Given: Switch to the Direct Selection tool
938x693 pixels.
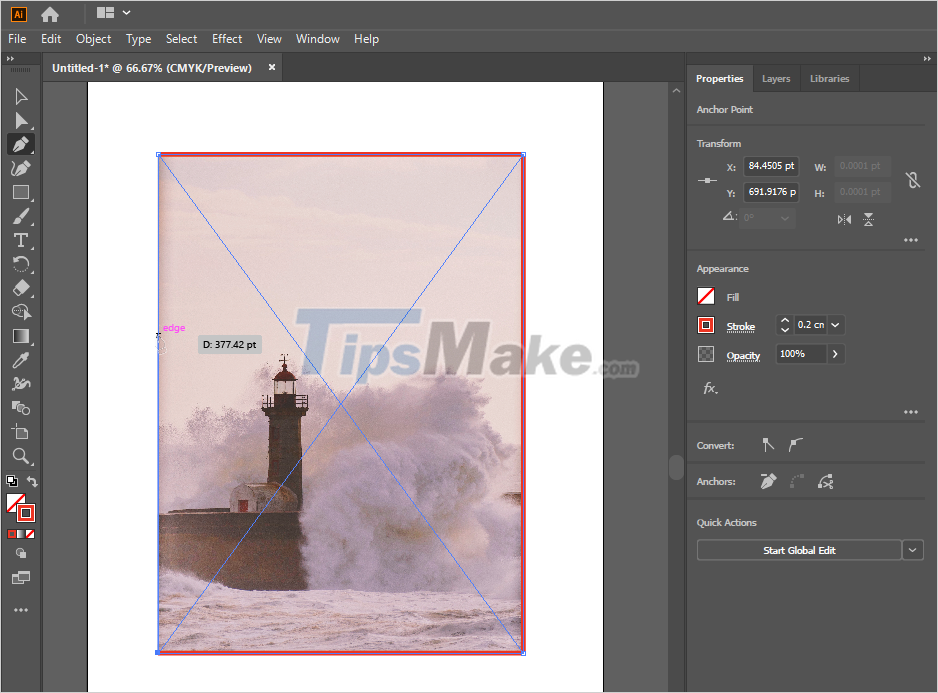Looking at the screenshot, I should pyautogui.click(x=21, y=120).
